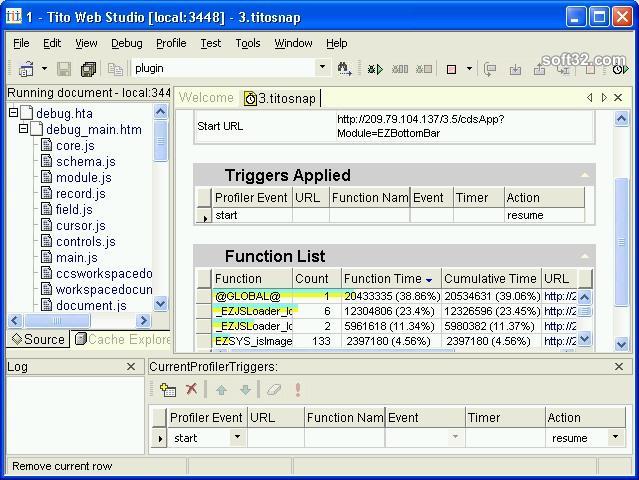Viewport: 639px width, 480px height.
Task: Click the red X remove row icon
Action: 191,389
